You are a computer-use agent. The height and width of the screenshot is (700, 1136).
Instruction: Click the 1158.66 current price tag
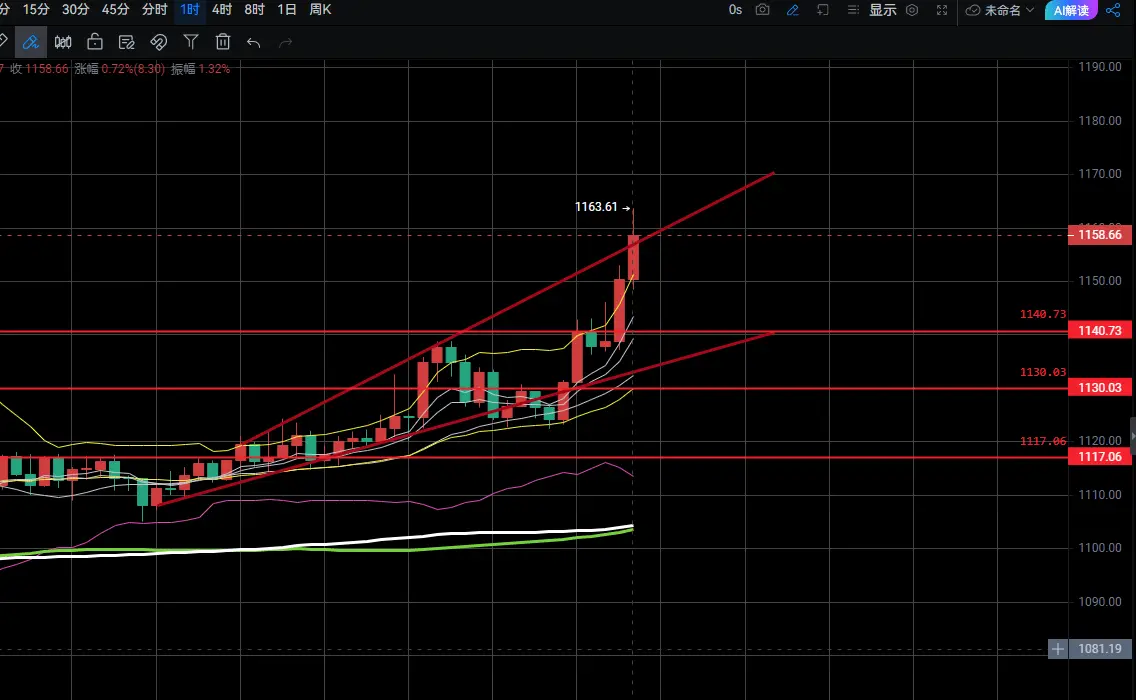click(x=1100, y=235)
